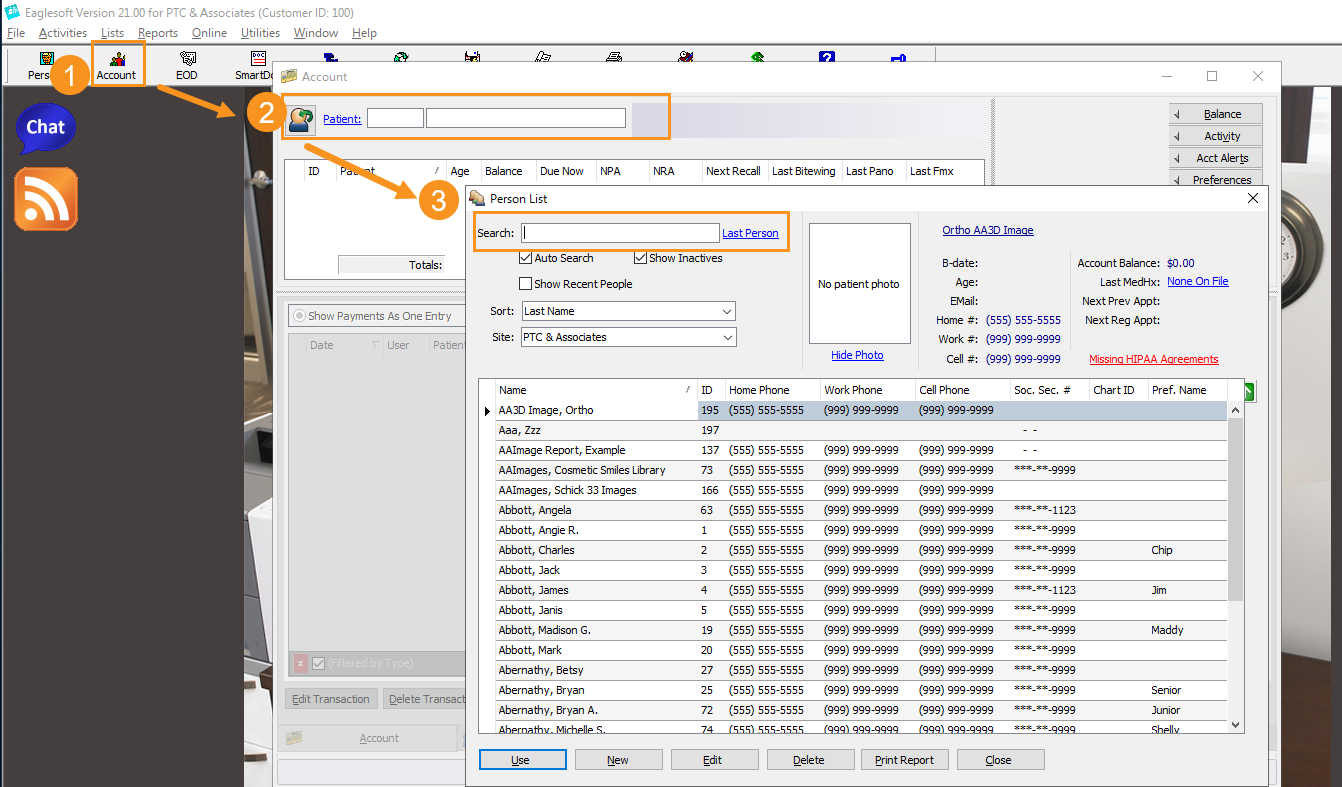
Task: Toggle the Filtered by Type checkbox
Action: tap(318, 663)
